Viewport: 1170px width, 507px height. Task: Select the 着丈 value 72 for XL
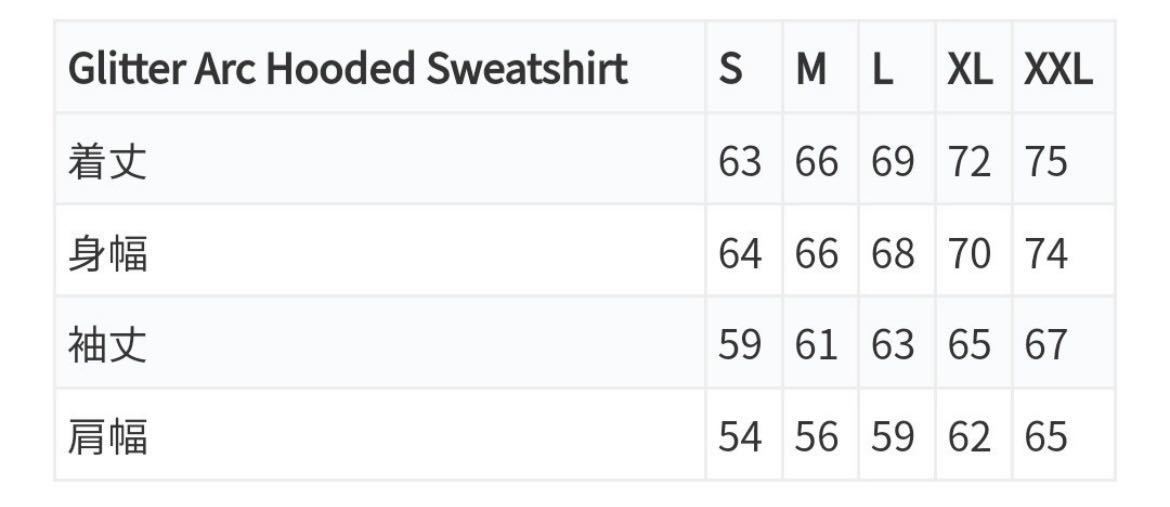[x=969, y=161]
